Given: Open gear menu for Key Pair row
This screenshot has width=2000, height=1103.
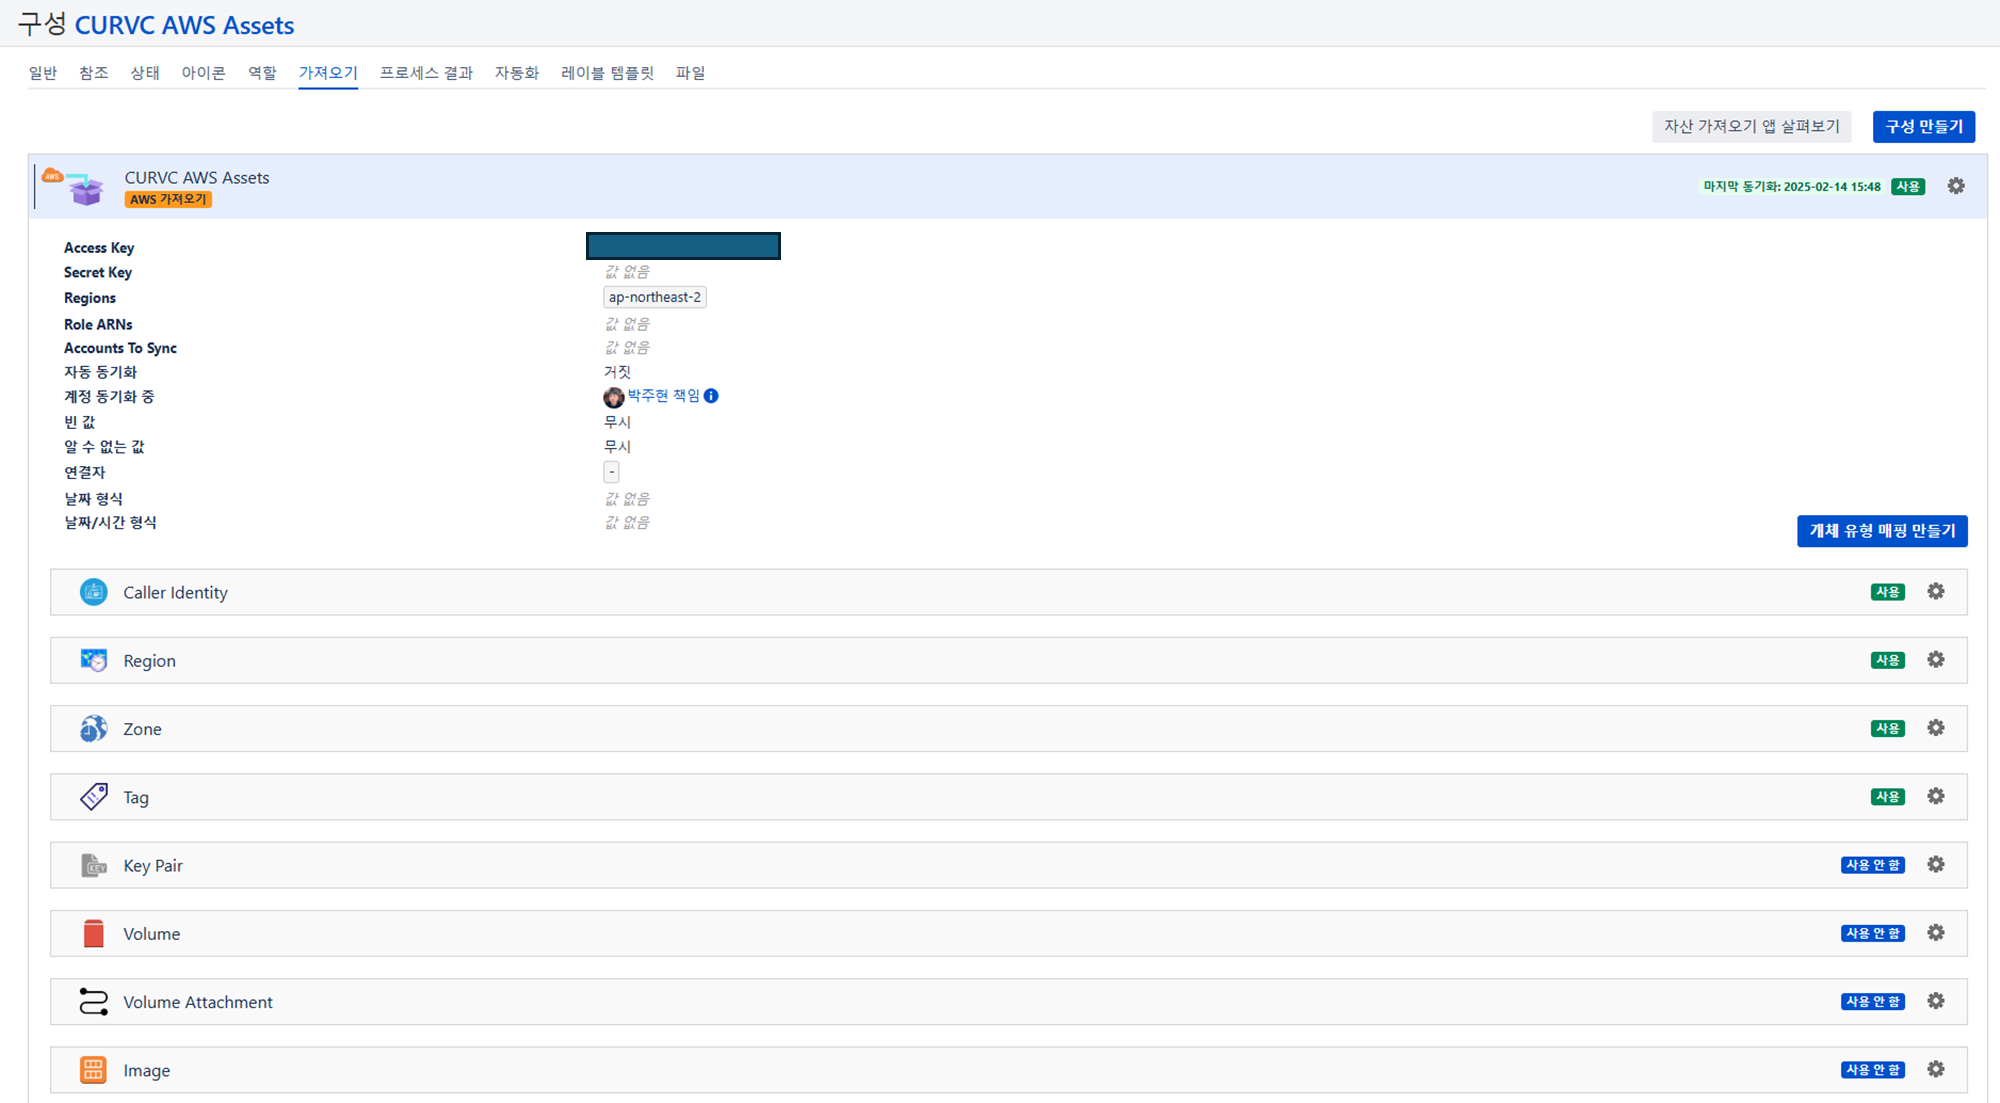Looking at the screenshot, I should click(x=1936, y=865).
